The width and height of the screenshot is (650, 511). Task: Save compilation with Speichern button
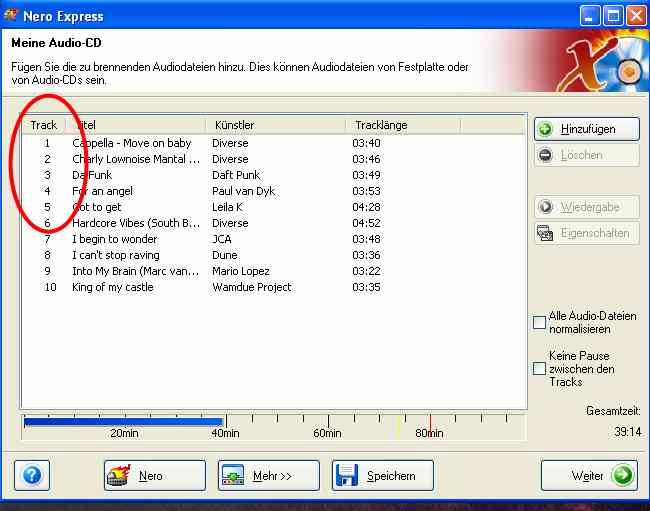tap(383, 475)
